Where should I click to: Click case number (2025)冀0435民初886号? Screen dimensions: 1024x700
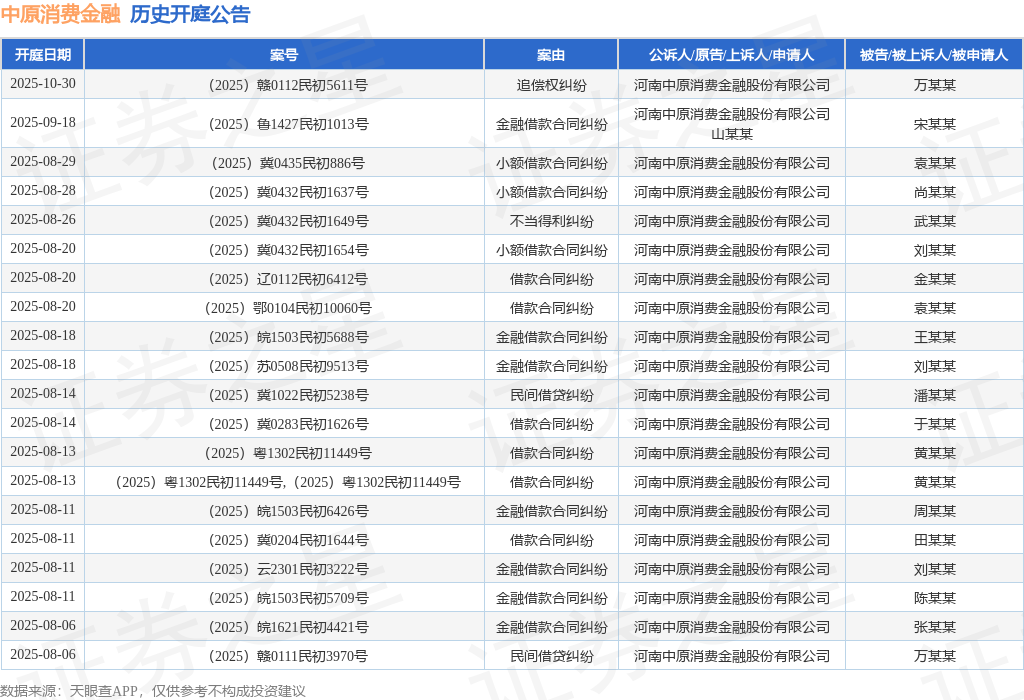point(287,163)
